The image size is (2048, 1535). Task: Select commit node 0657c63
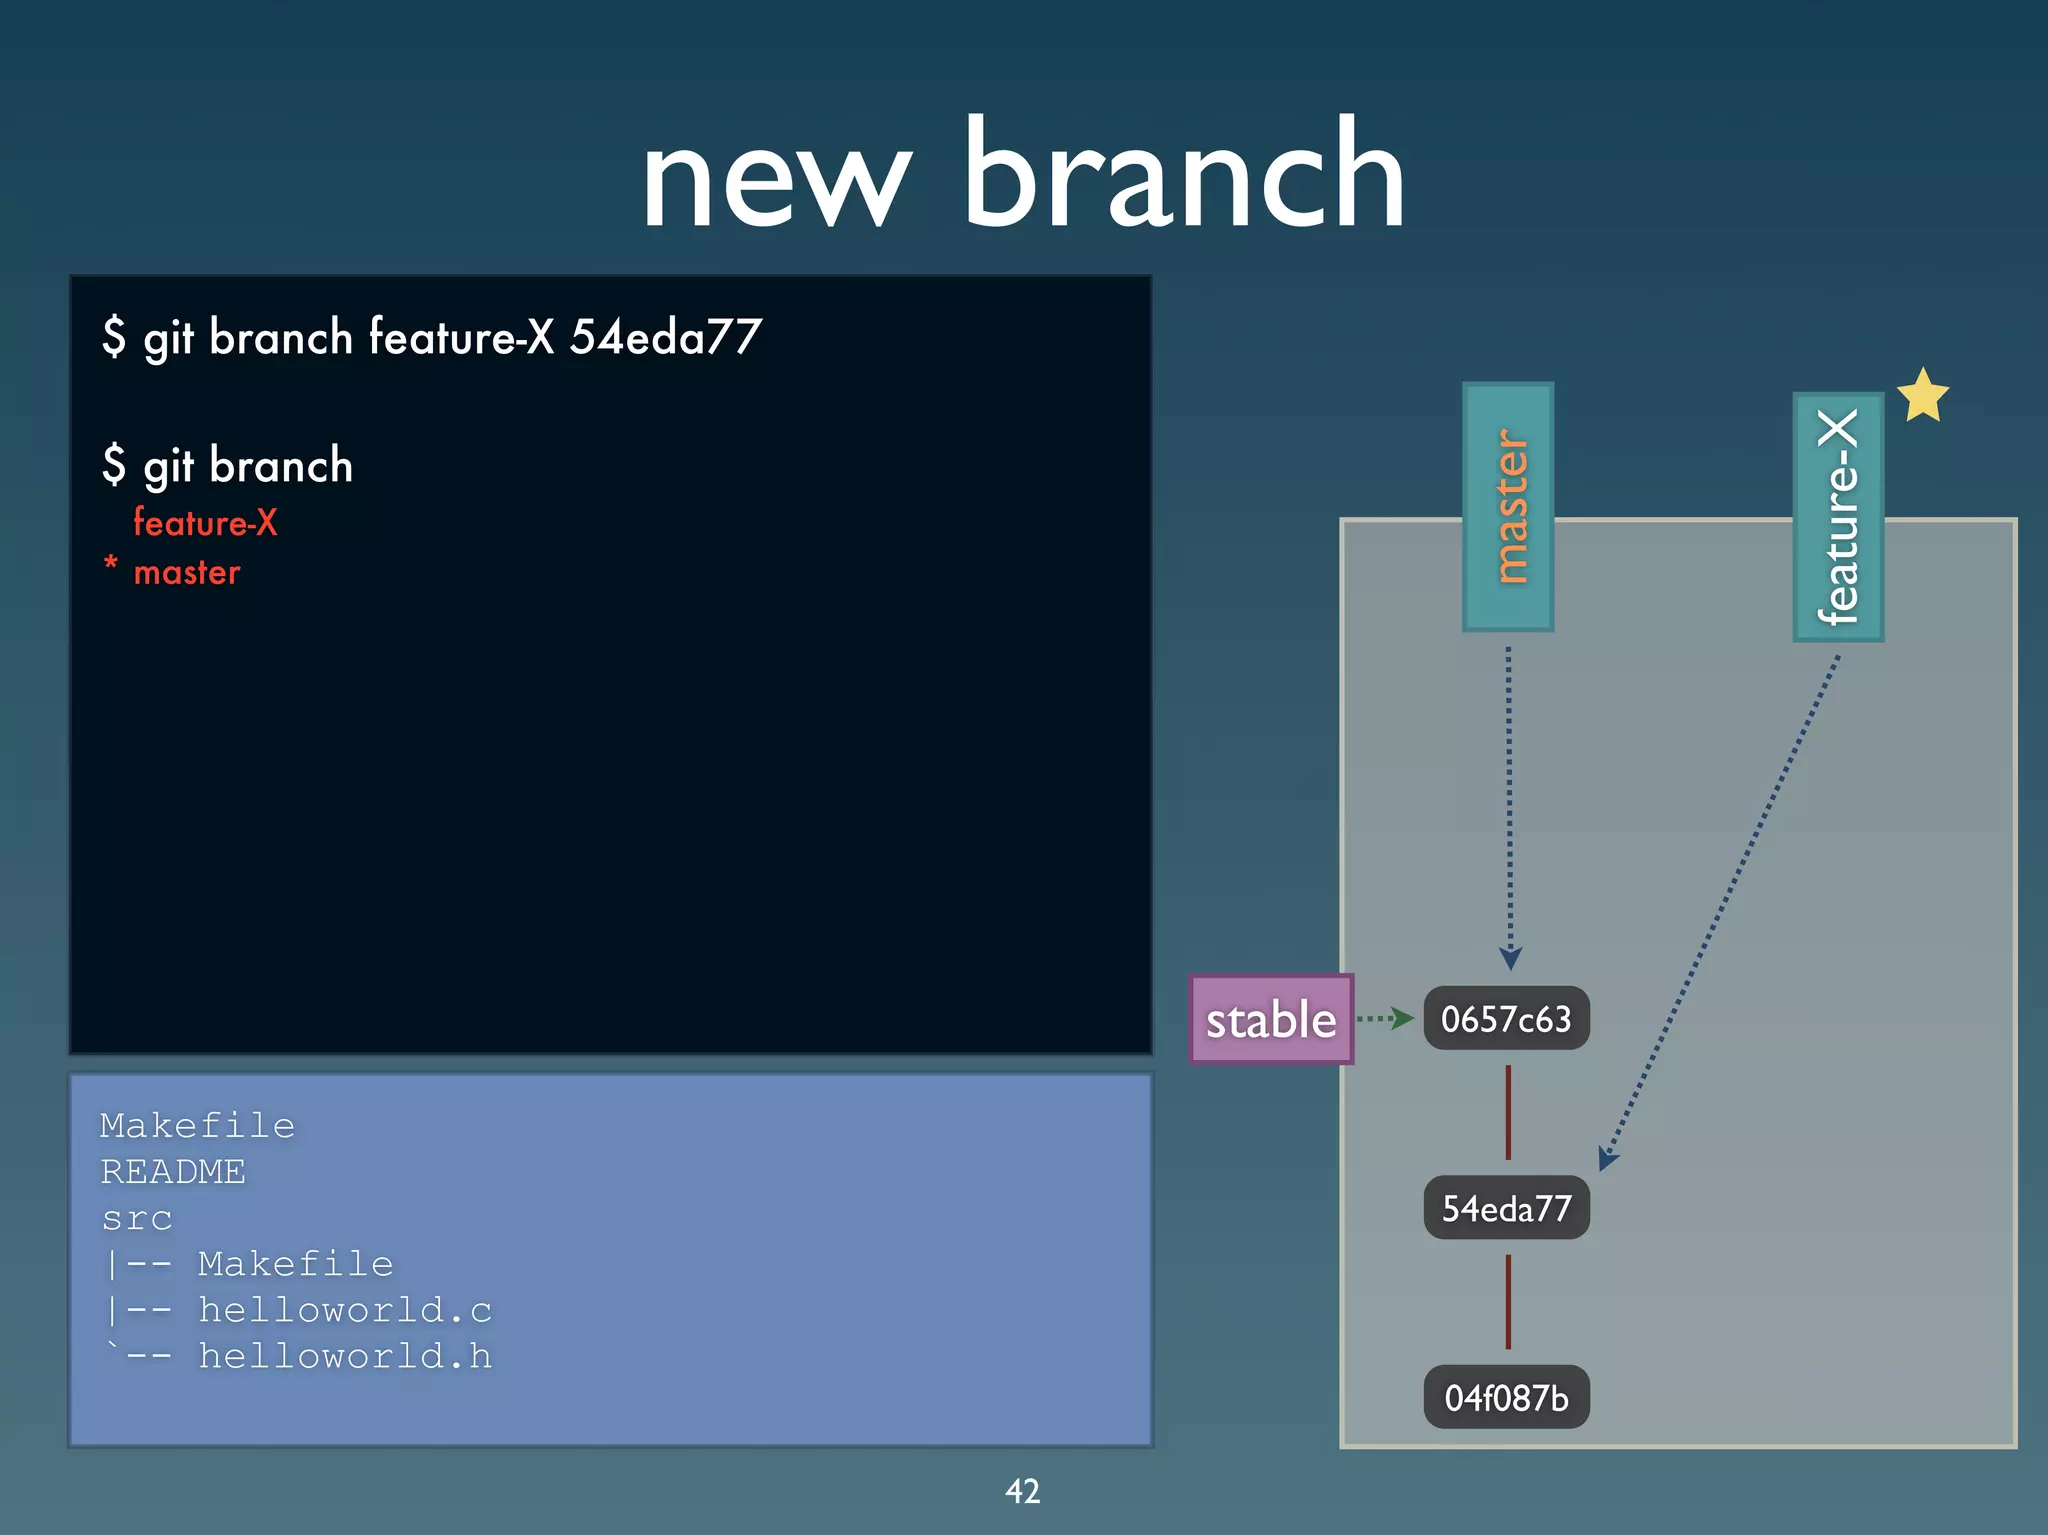point(1506,1019)
